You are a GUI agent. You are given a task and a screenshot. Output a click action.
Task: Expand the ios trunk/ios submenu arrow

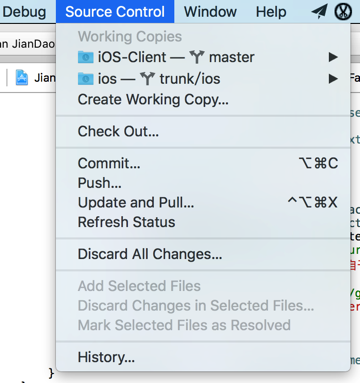click(x=333, y=79)
